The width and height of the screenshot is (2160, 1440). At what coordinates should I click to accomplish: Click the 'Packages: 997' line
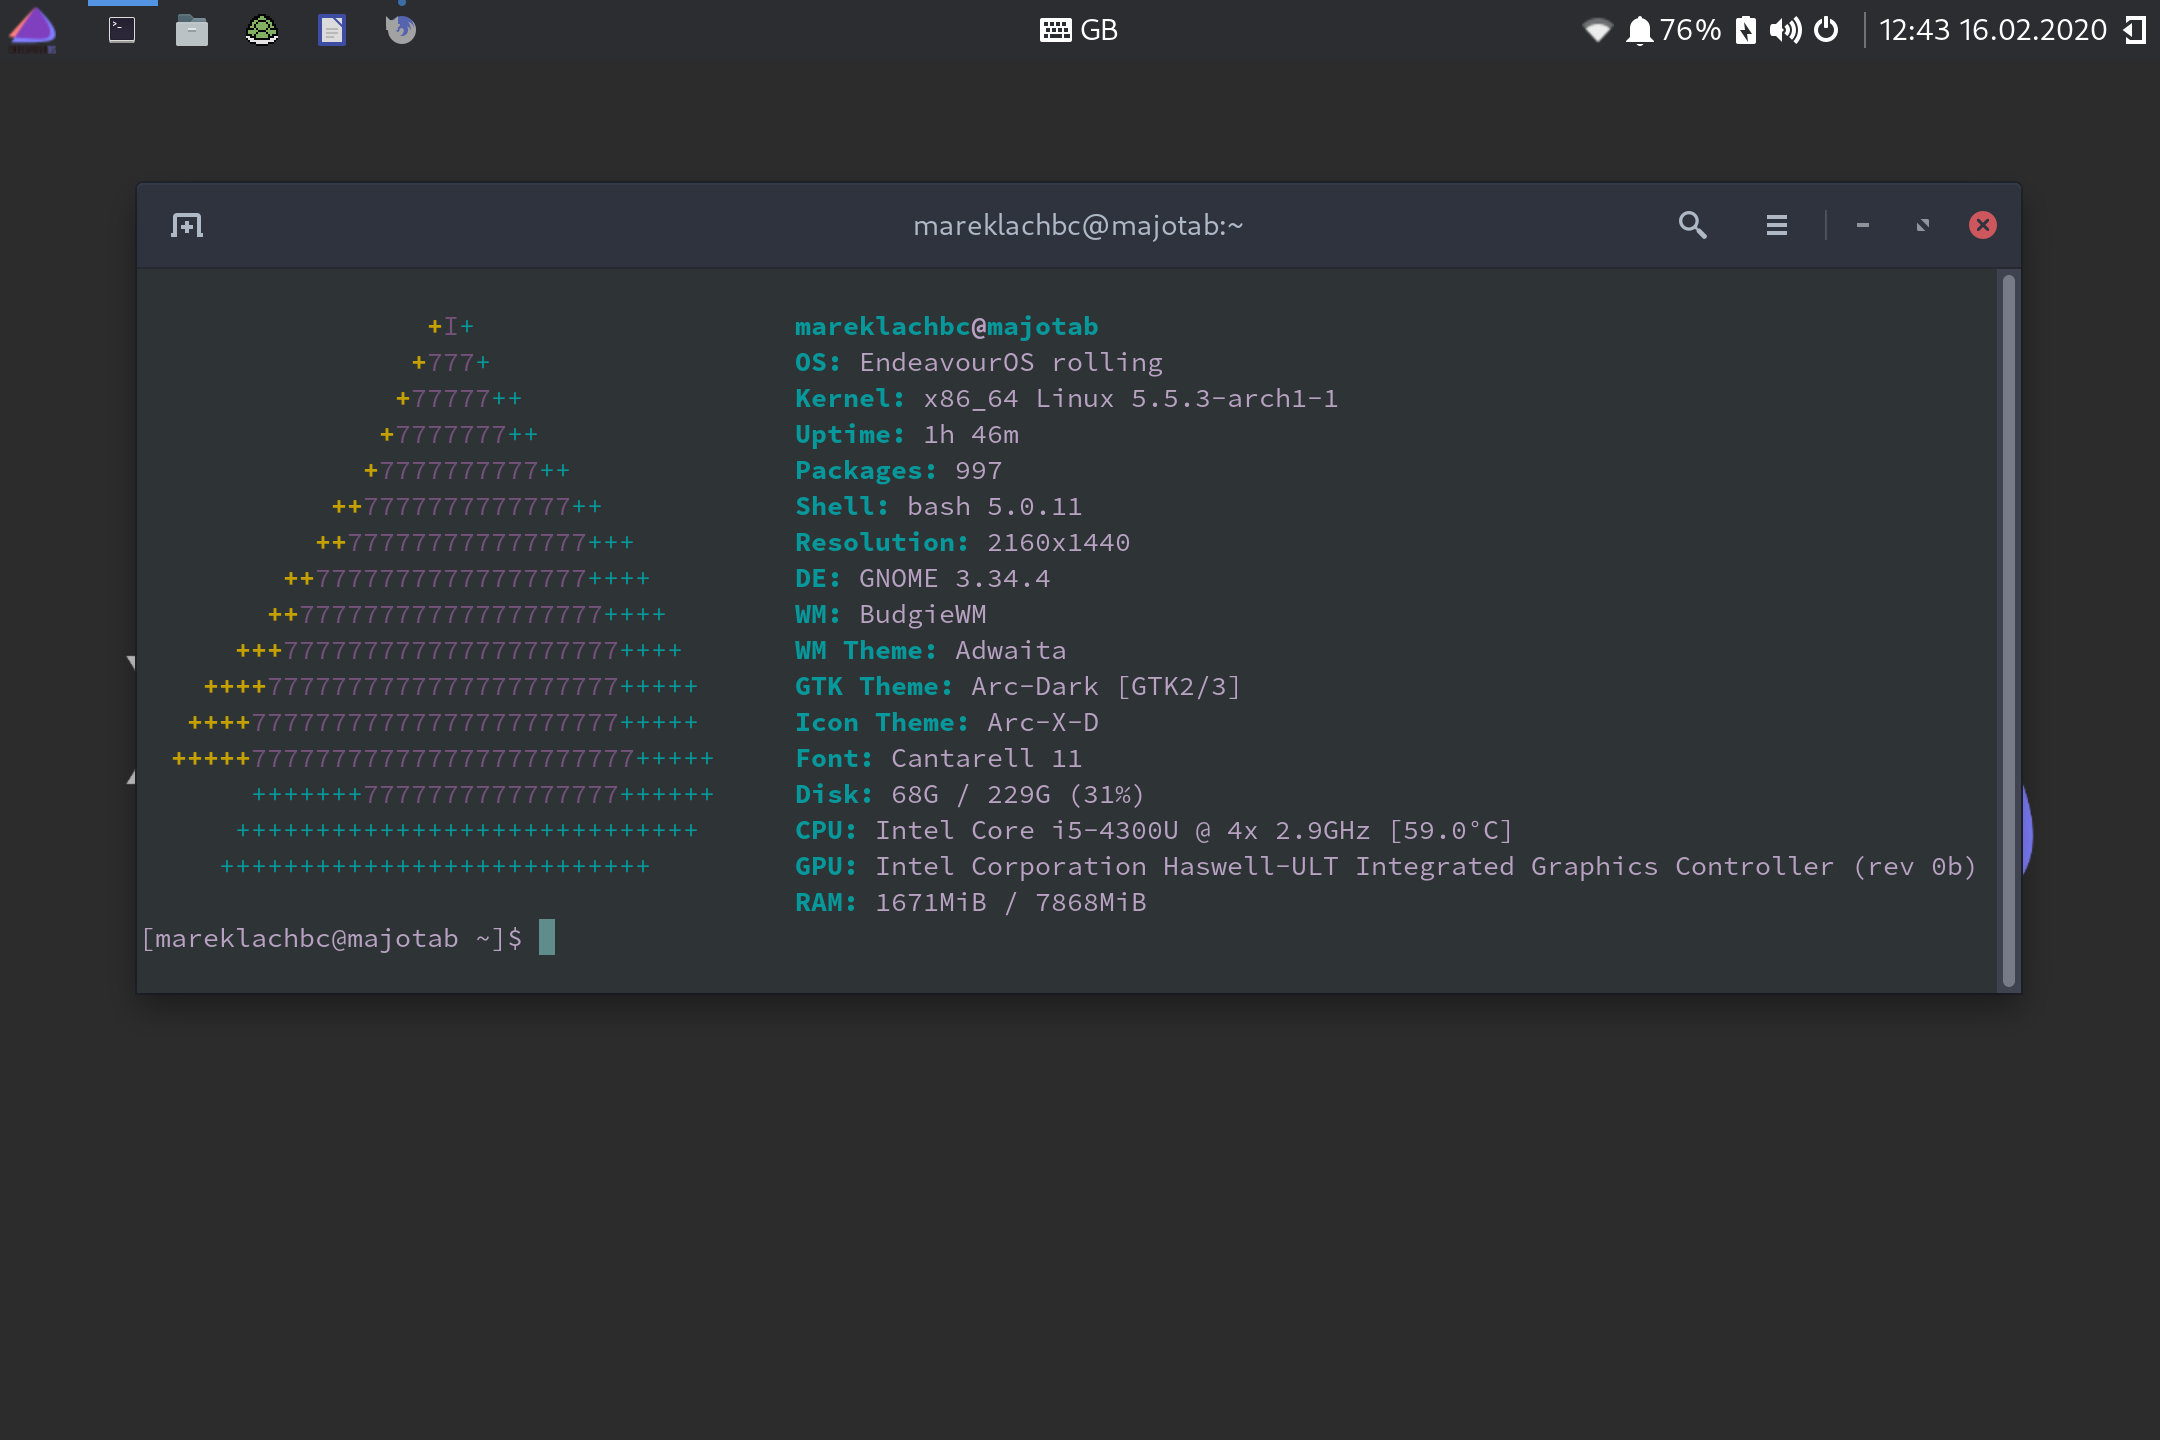click(899, 470)
